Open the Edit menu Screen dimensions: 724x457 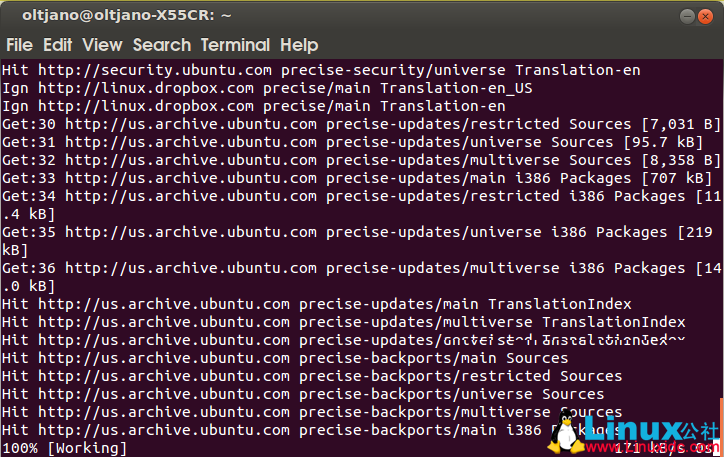click(x=57, y=45)
